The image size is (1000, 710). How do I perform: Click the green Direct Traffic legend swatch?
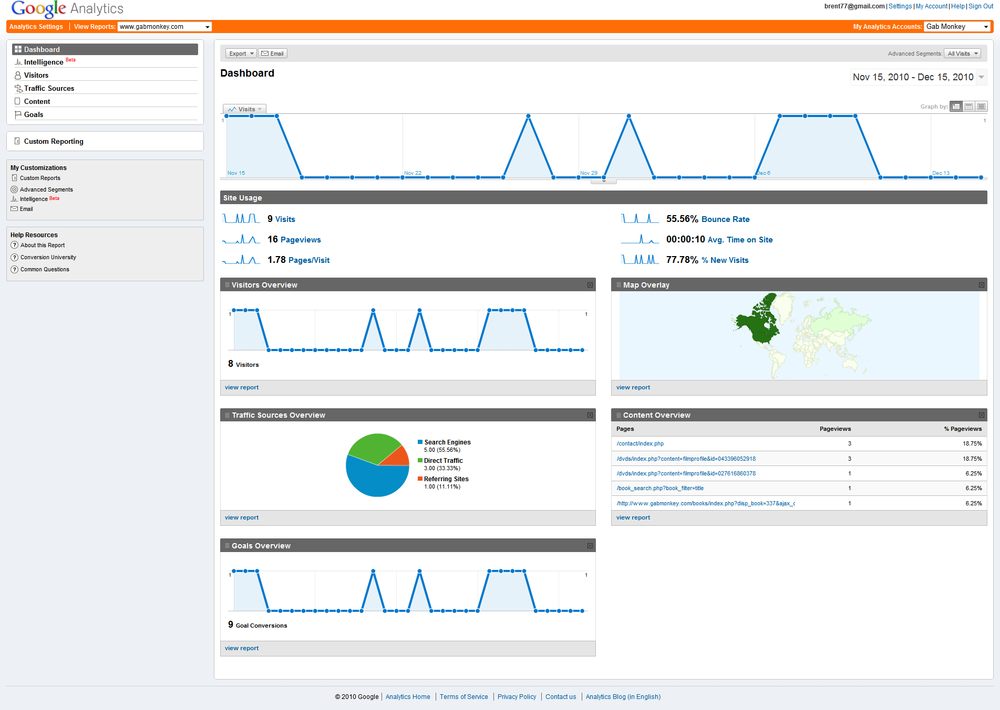coord(420,461)
